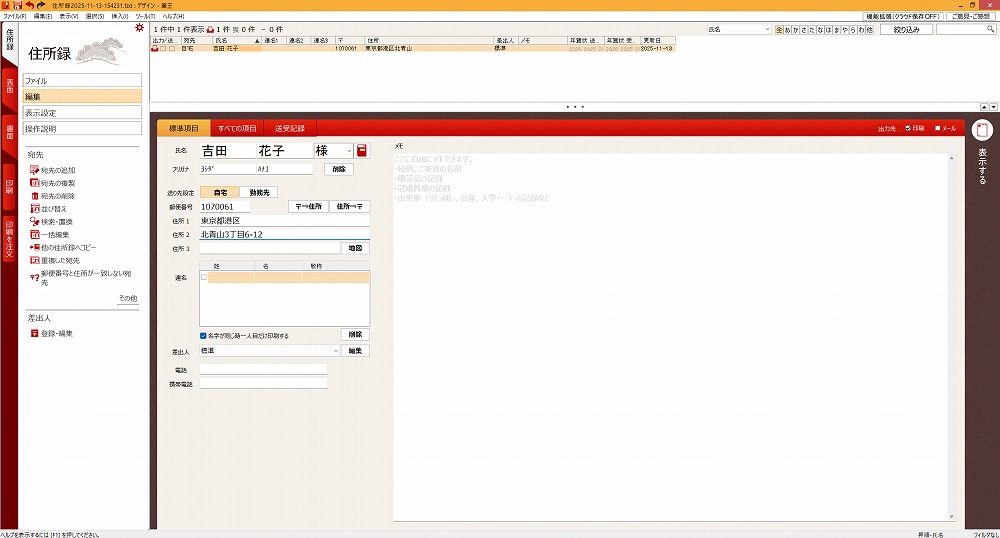Click the gear settings icon above list

139,27
